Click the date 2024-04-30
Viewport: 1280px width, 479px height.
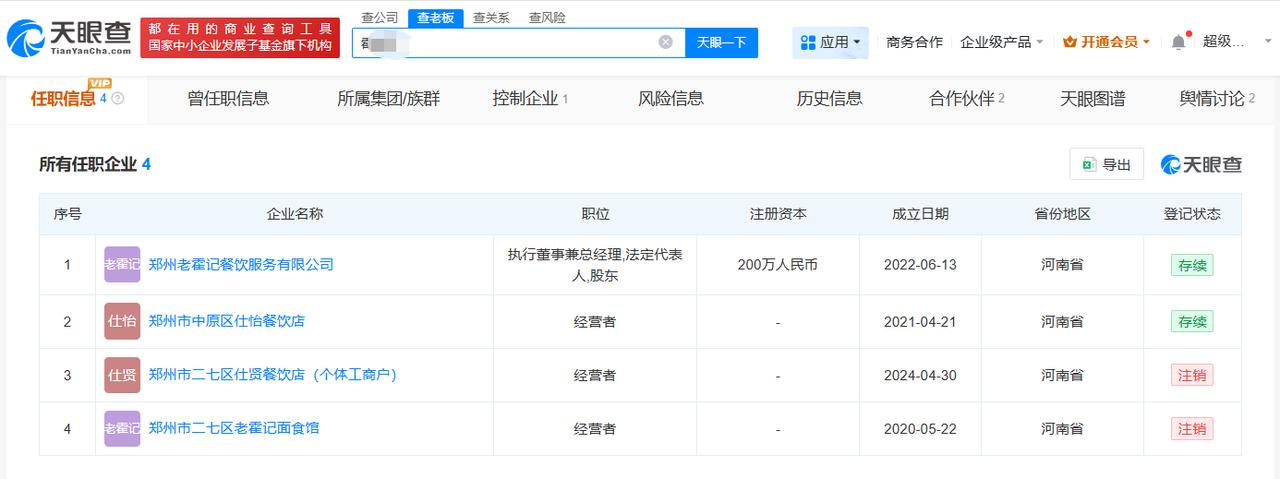[x=920, y=375]
